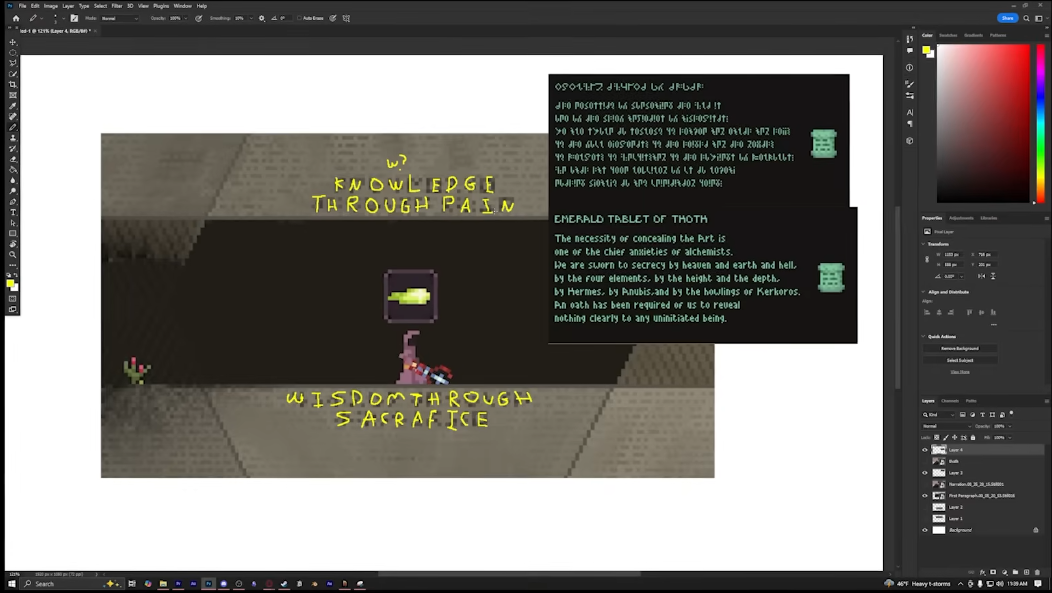
Task: Click the View More link
Action: click(x=959, y=372)
